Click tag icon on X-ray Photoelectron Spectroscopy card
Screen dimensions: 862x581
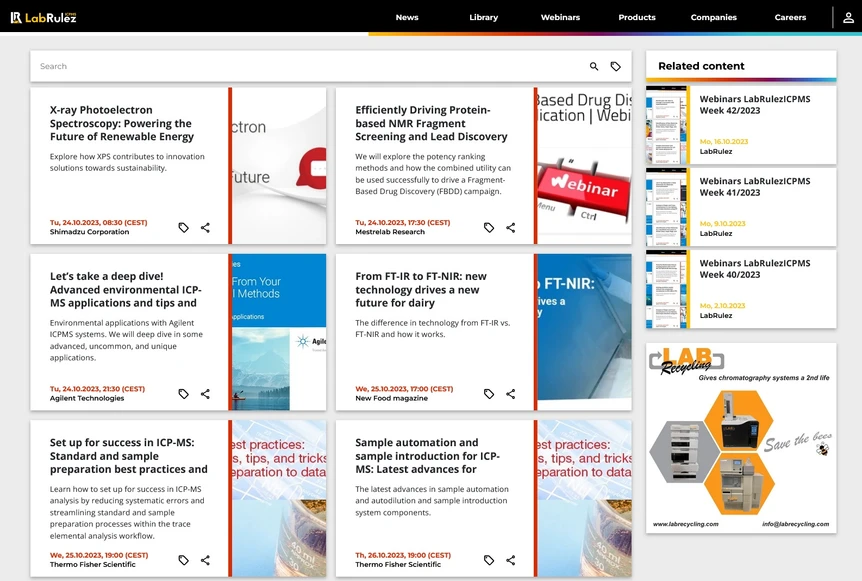[184, 228]
